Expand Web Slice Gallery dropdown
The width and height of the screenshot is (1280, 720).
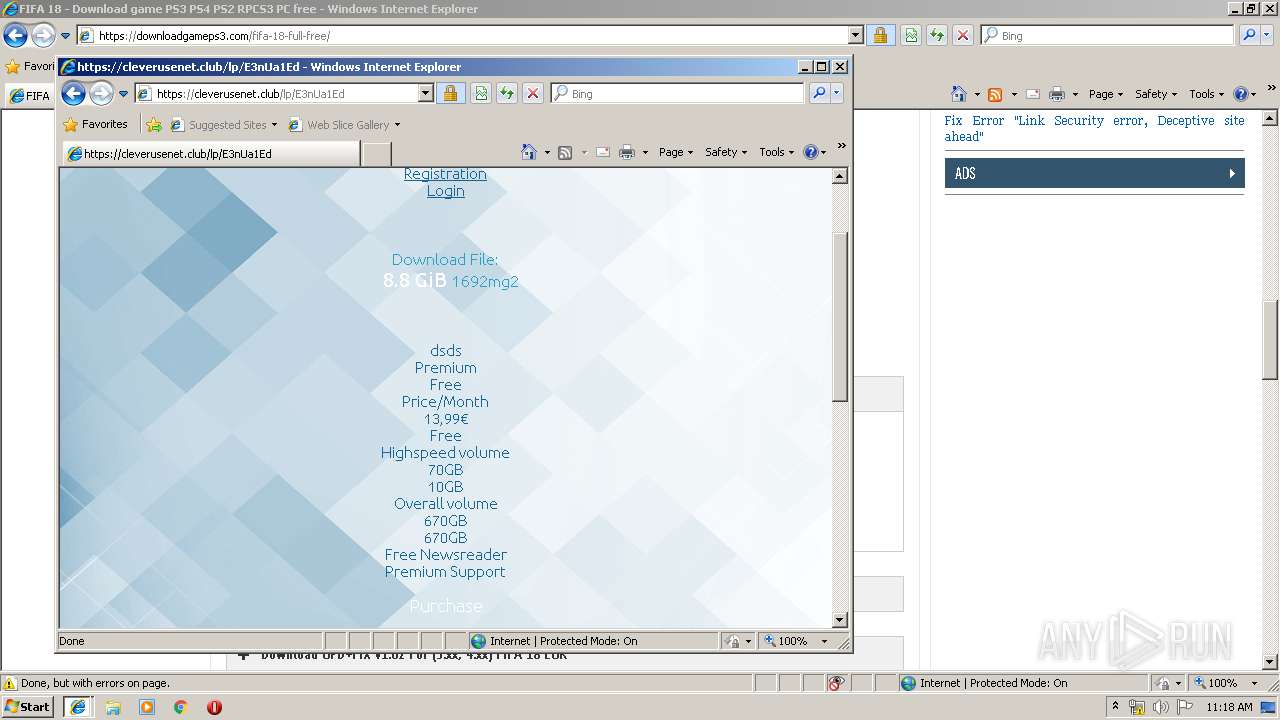tap(397, 125)
